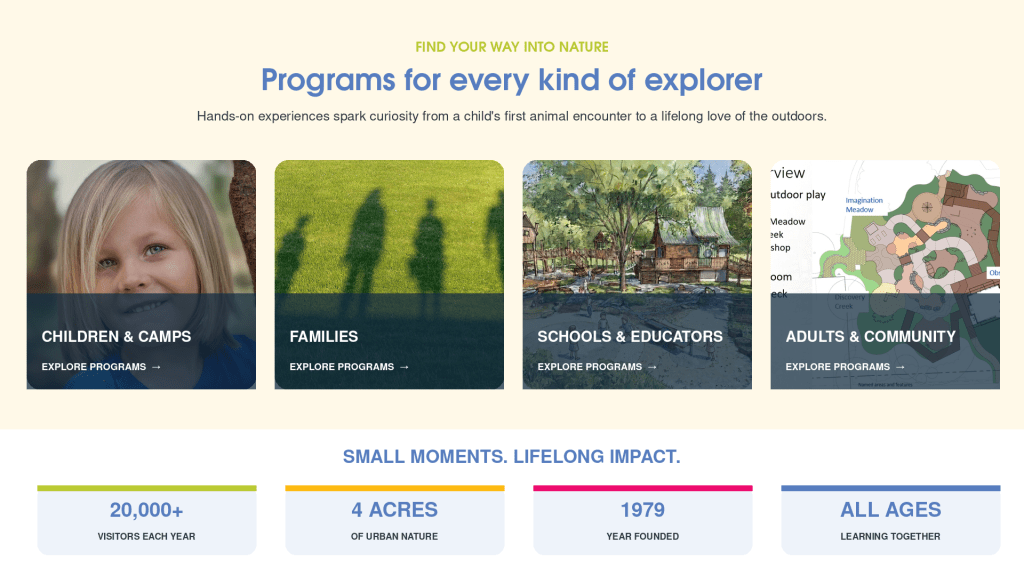Select the Families card heading
Screen dimensions: 1024x576
click(x=324, y=336)
